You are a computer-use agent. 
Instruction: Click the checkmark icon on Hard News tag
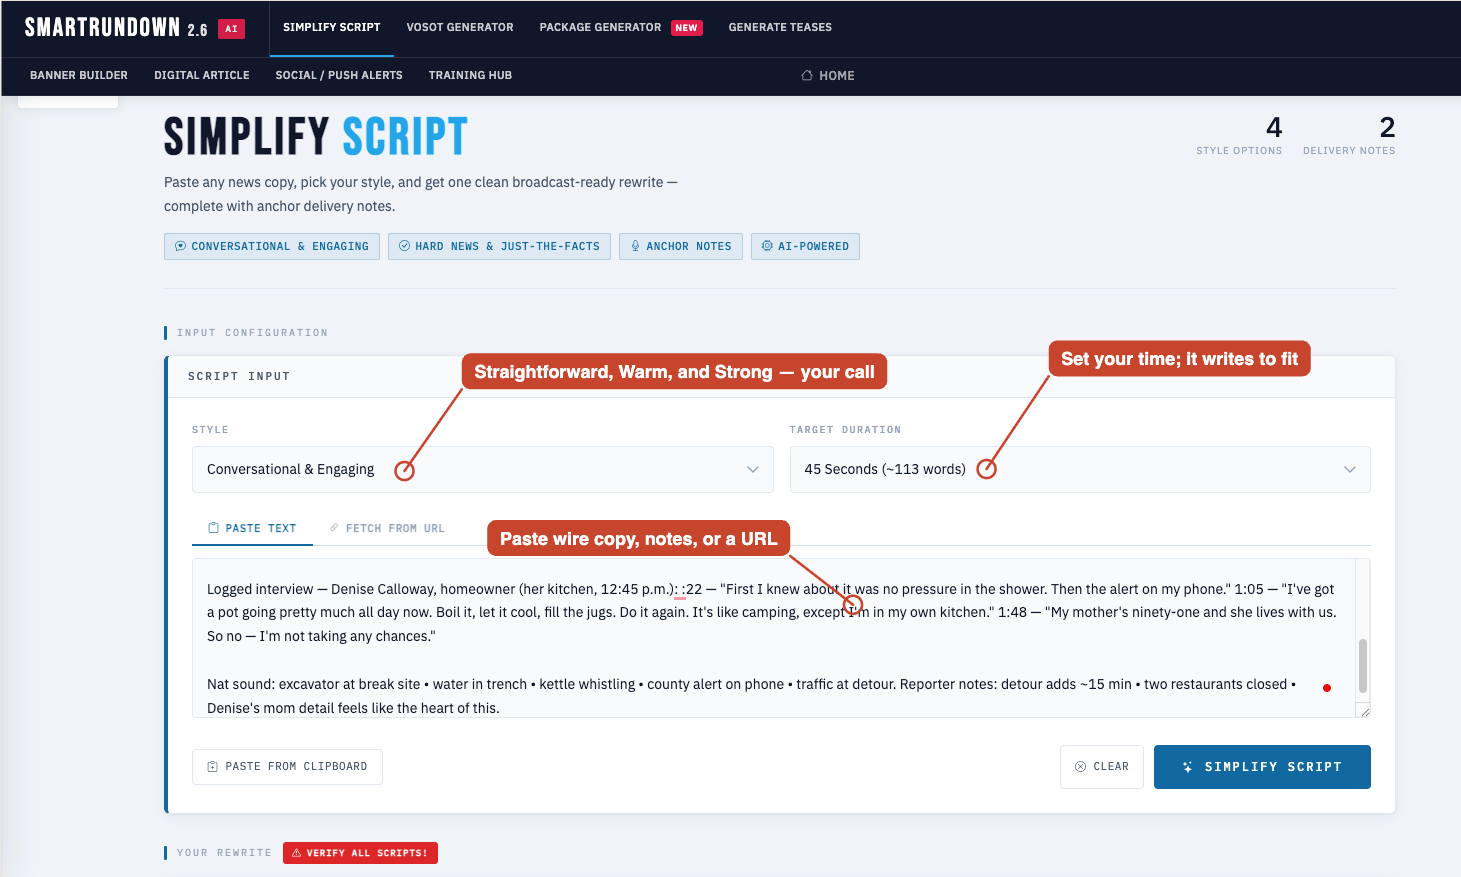(x=404, y=246)
